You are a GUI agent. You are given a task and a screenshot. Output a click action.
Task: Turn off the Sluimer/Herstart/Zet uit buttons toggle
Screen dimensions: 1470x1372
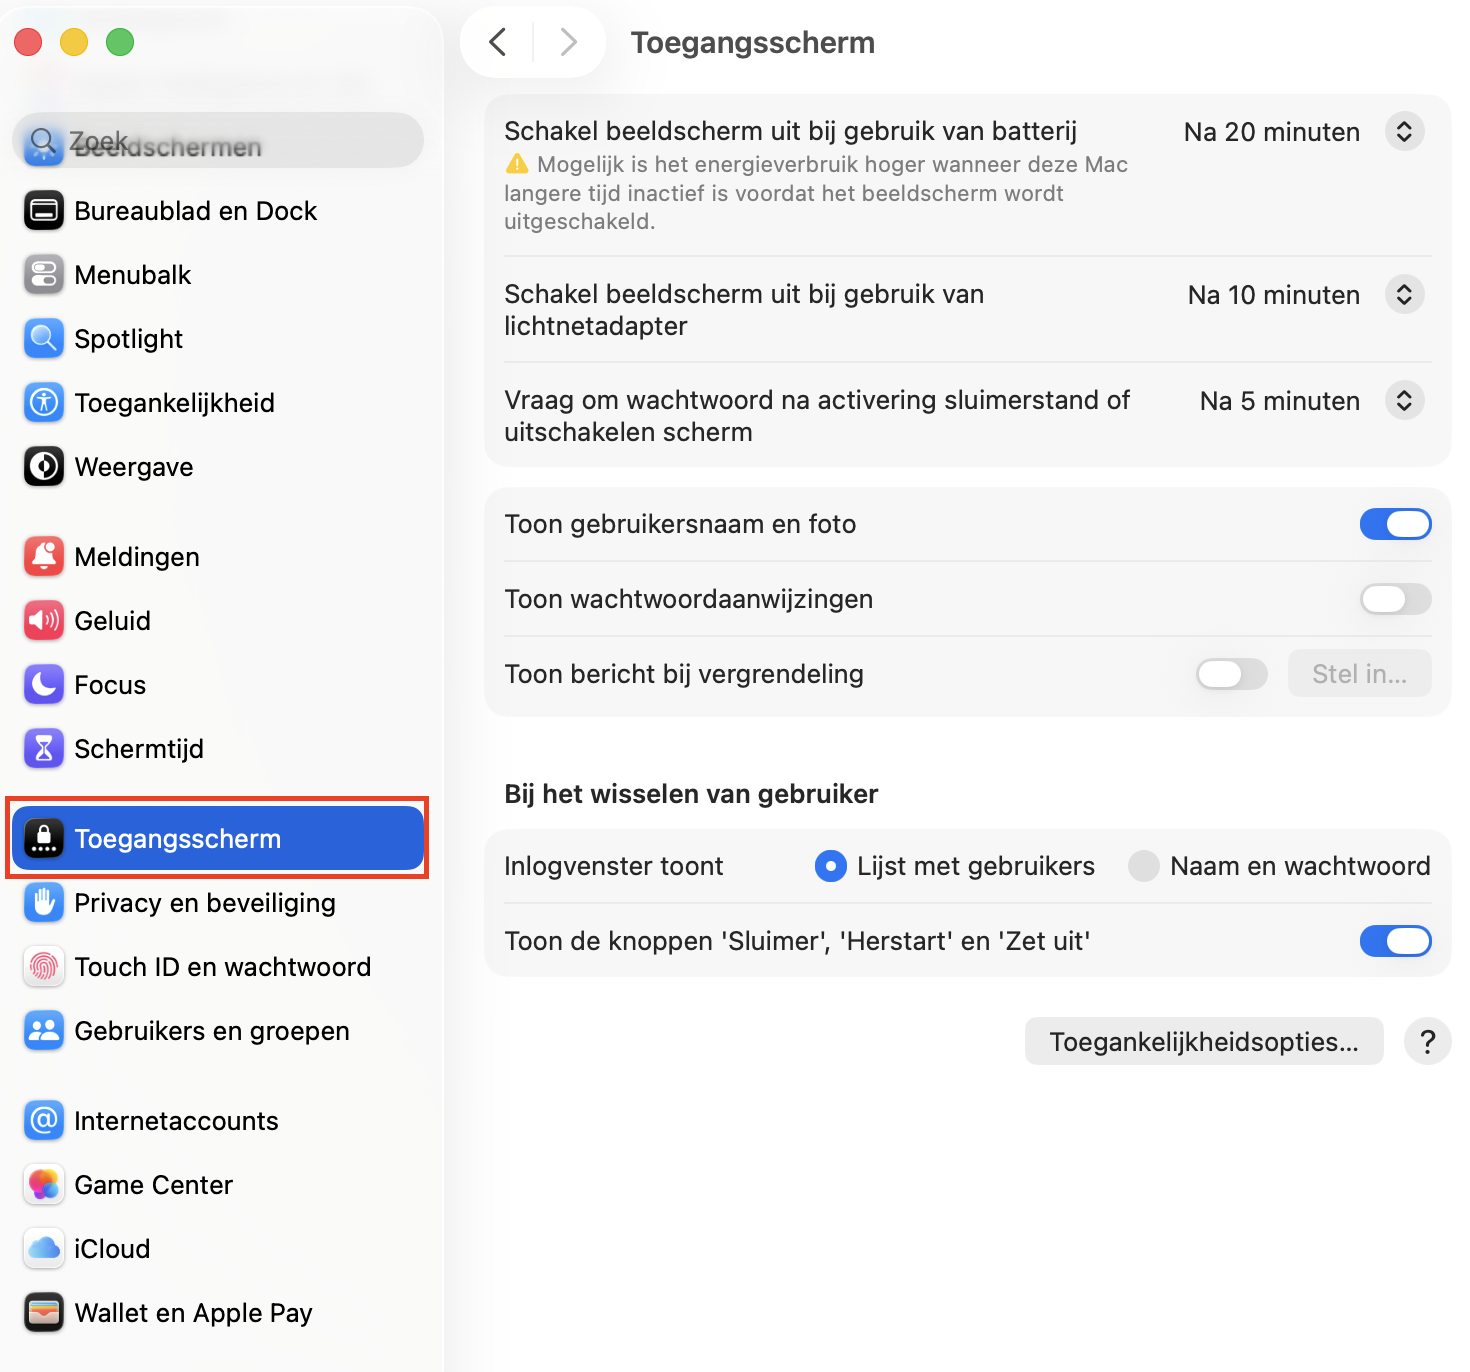tap(1395, 941)
